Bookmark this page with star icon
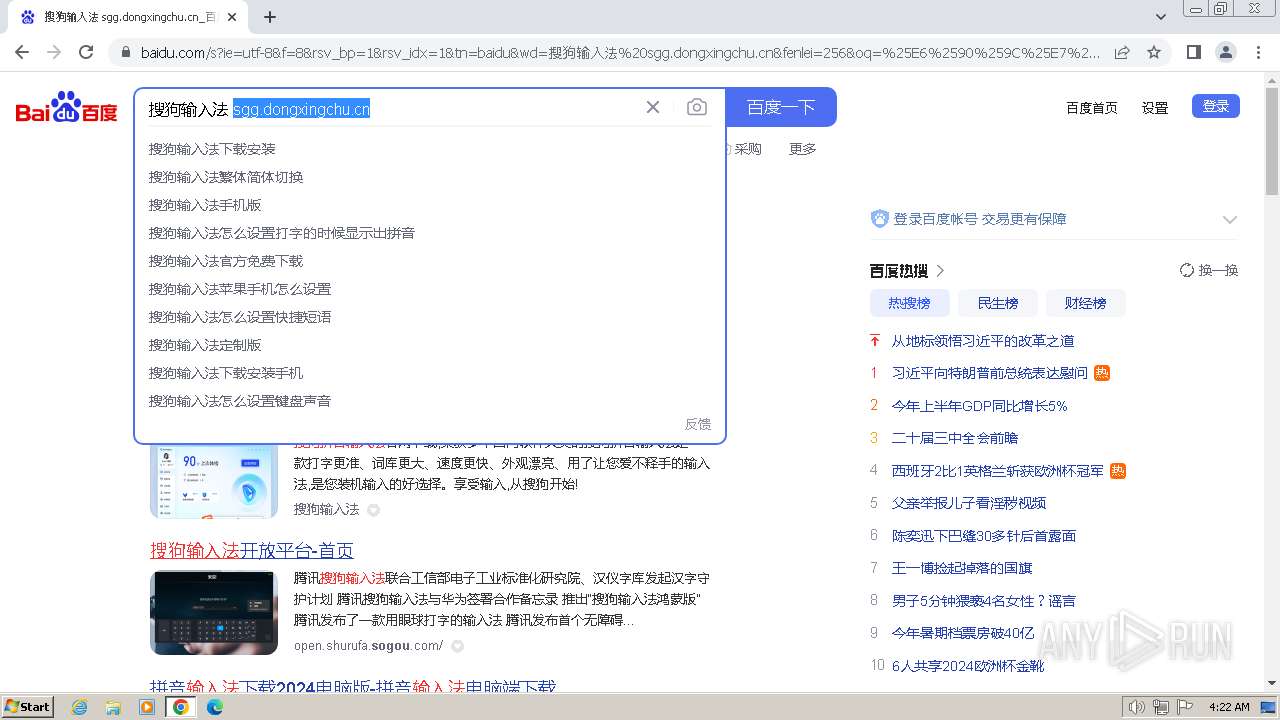Viewport: 1280px width, 720px height. coord(1154,52)
